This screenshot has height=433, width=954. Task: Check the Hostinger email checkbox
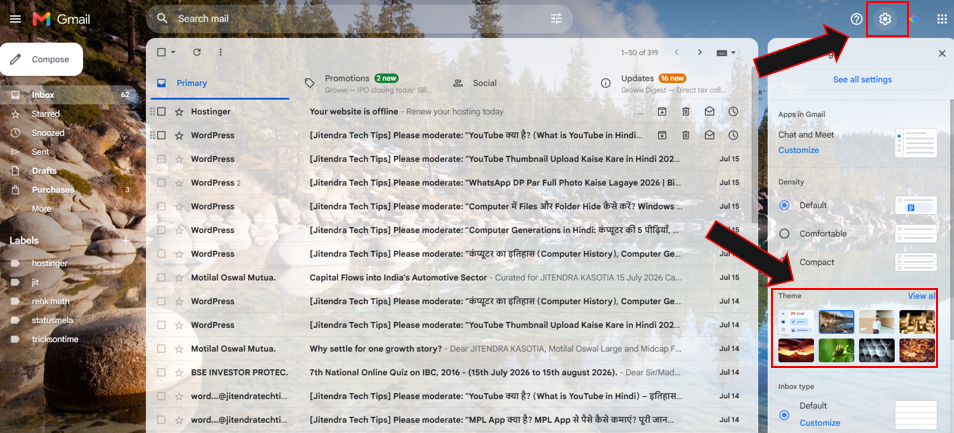[161, 111]
